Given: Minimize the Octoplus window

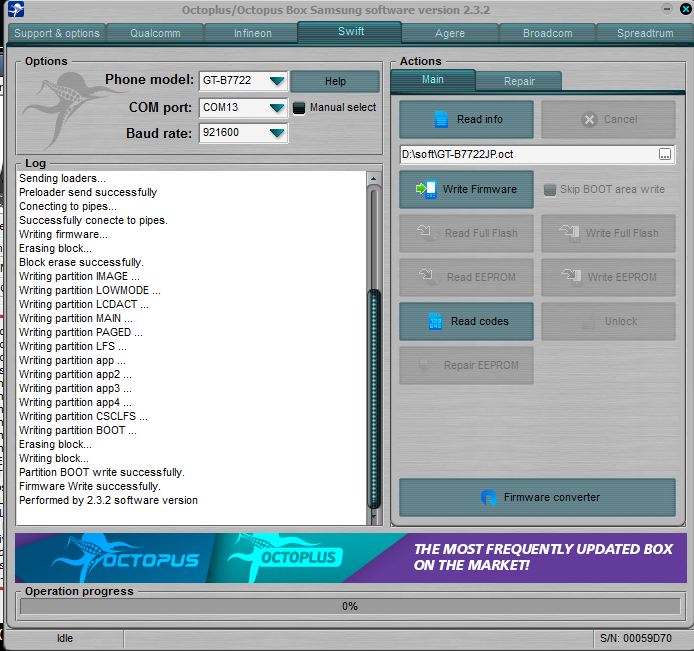Looking at the screenshot, I should click(x=667, y=8).
